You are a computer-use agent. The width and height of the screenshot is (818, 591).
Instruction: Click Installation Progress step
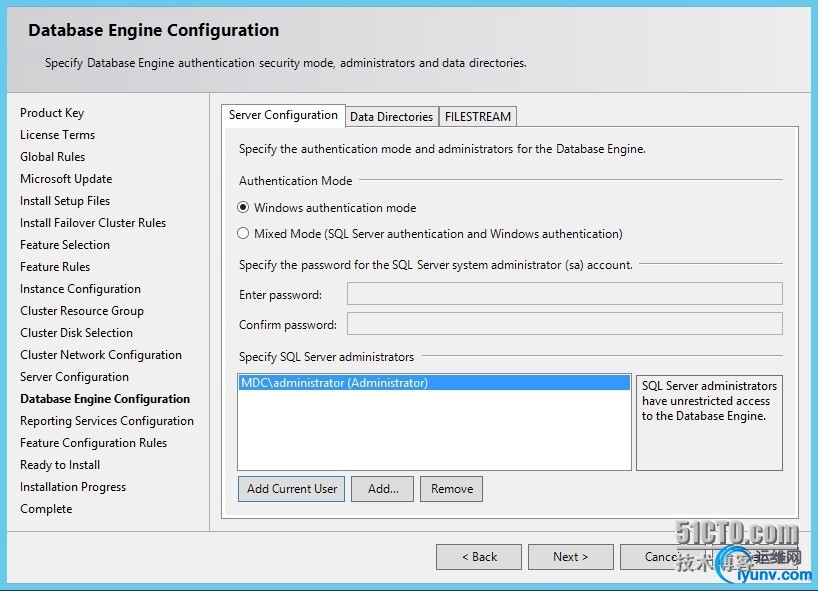click(73, 487)
